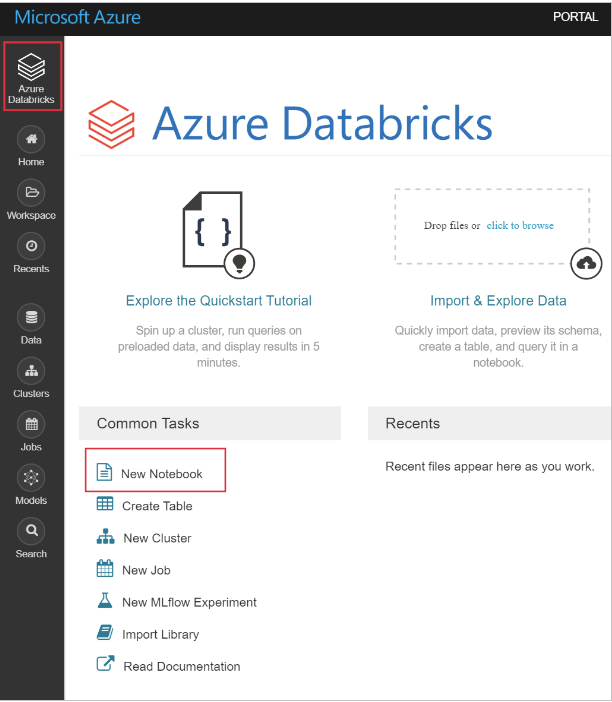The height and width of the screenshot is (702, 612).
Task: Select Create Table task
Action: pyautogui.click(x=157, y=506)
